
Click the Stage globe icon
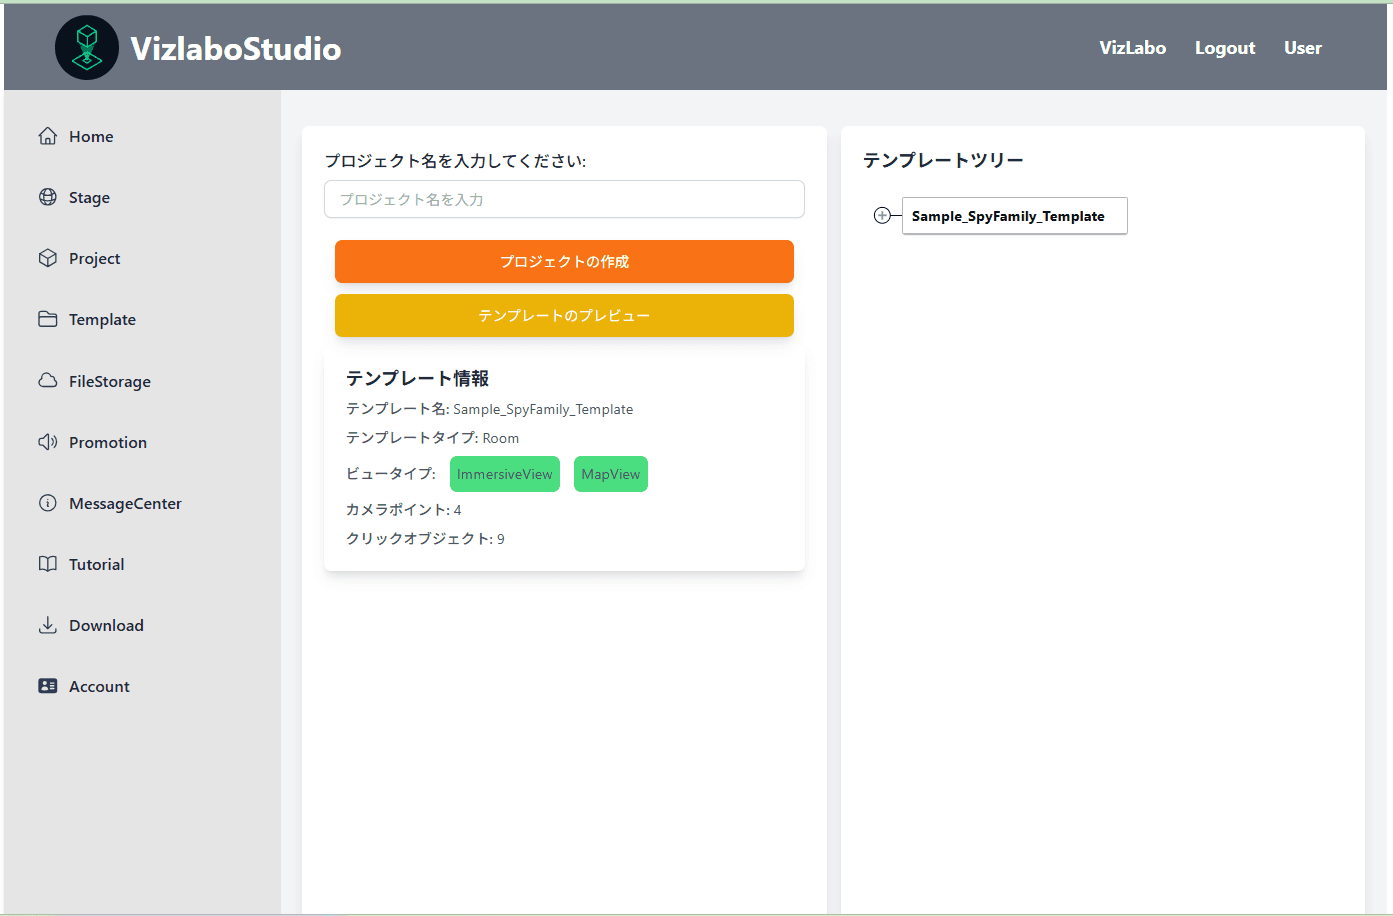(x=47, y=197)
